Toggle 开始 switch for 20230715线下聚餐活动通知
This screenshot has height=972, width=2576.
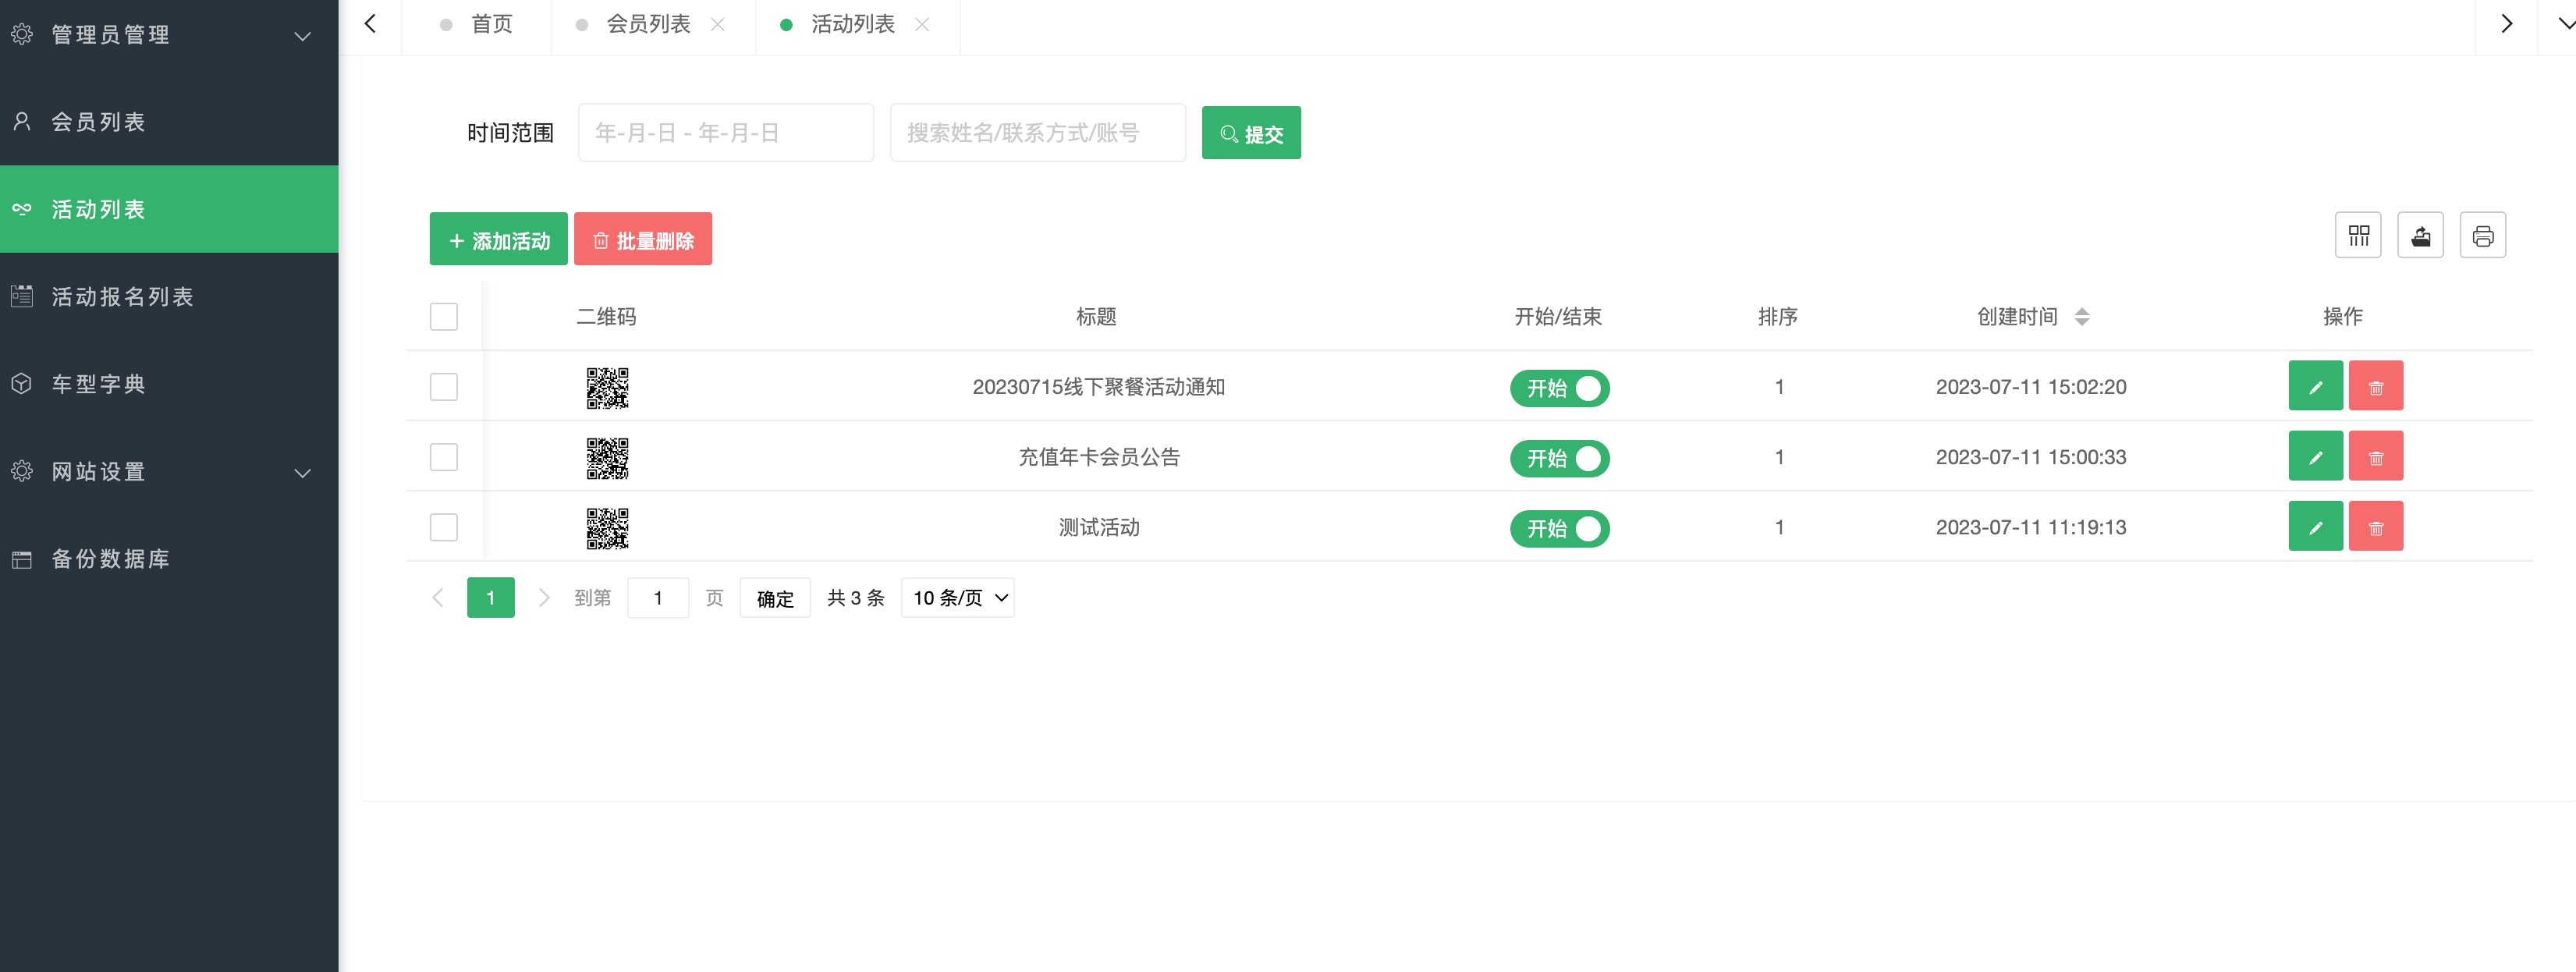[1559, 388]
